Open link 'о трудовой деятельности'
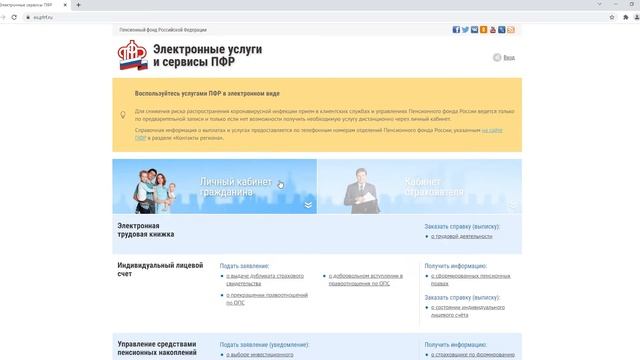The image size is (640, 360). click(461, 236)
